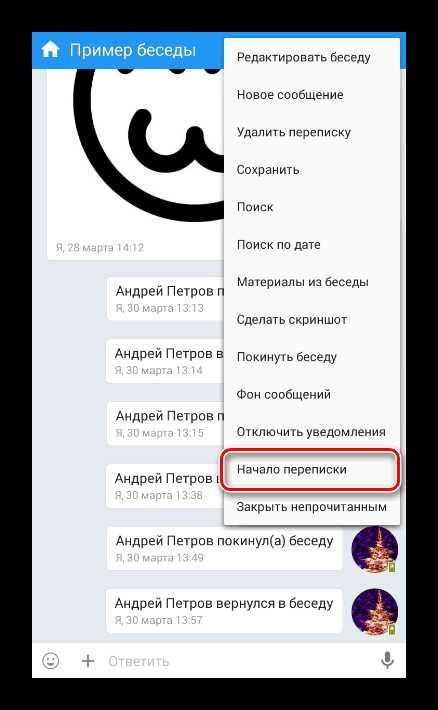Screen dimensions: 438x710
Task: Select 'Редактировать беседу' menu item
Action: coord(312,58)
